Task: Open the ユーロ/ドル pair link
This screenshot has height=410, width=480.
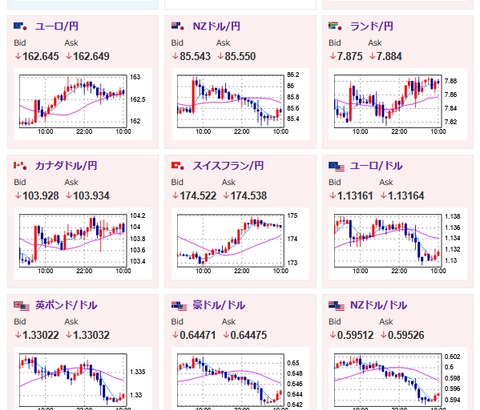Action: (x=376, y=166)
